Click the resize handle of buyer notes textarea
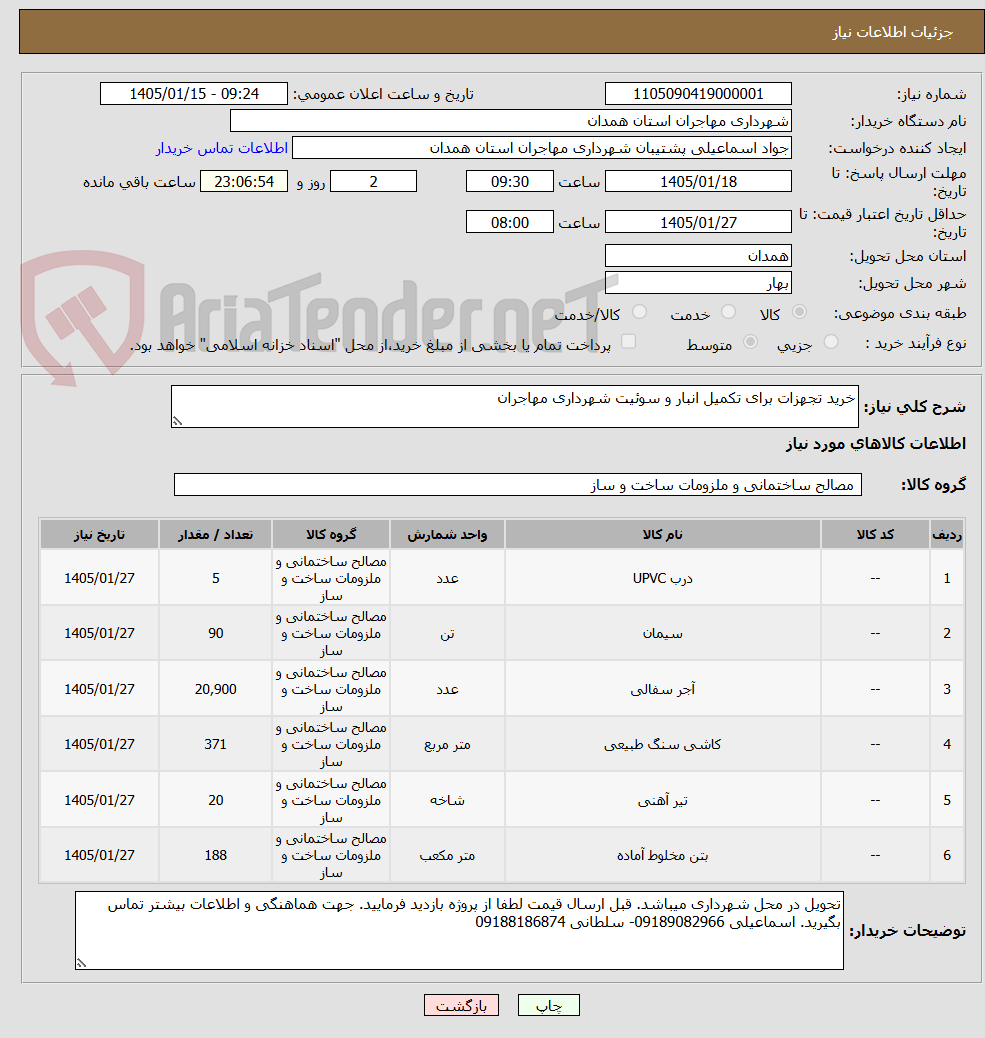Viewport: 985px width, 1038px height. pos(81,963)
